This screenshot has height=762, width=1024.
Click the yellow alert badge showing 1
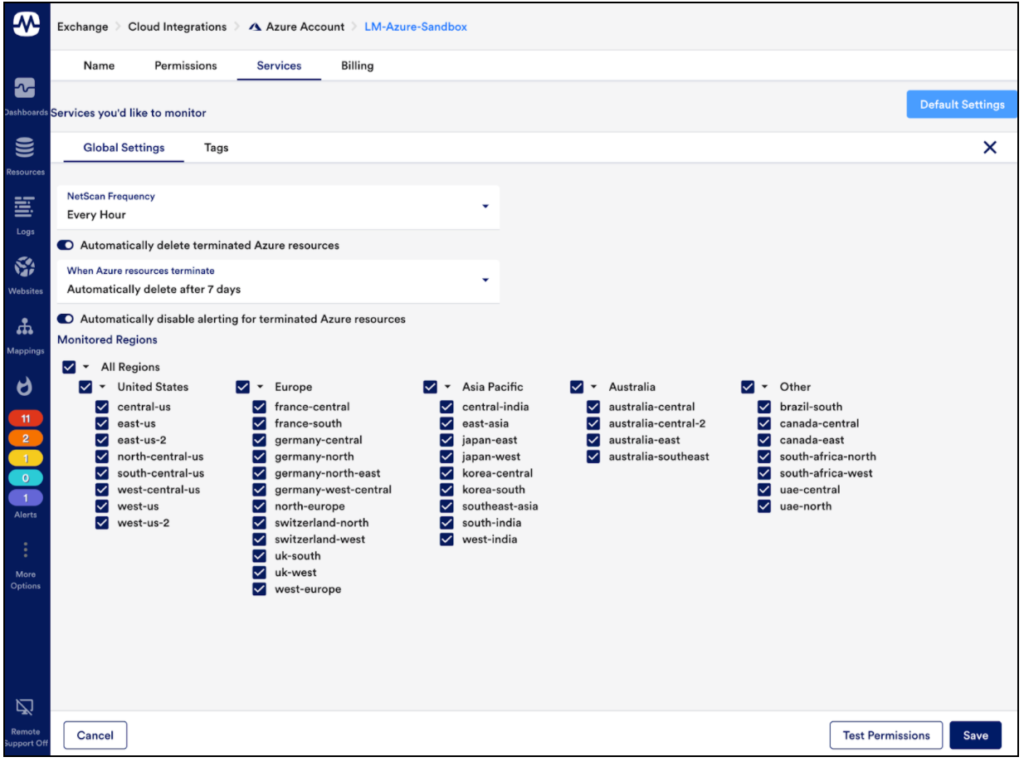point(25,458)
